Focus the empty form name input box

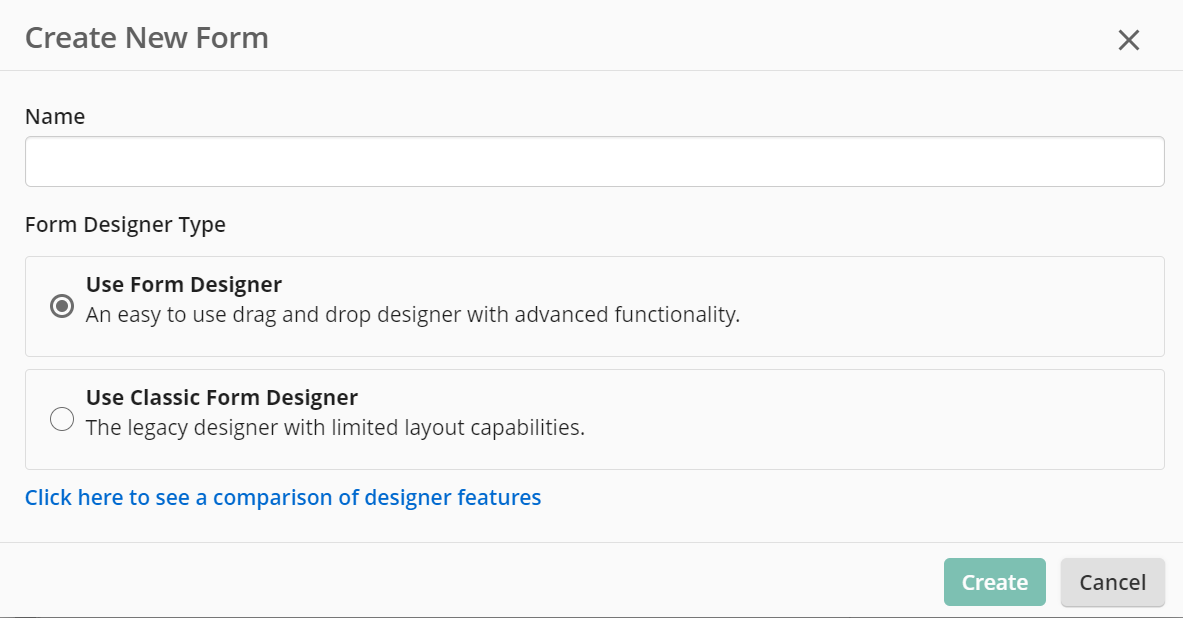595,161
